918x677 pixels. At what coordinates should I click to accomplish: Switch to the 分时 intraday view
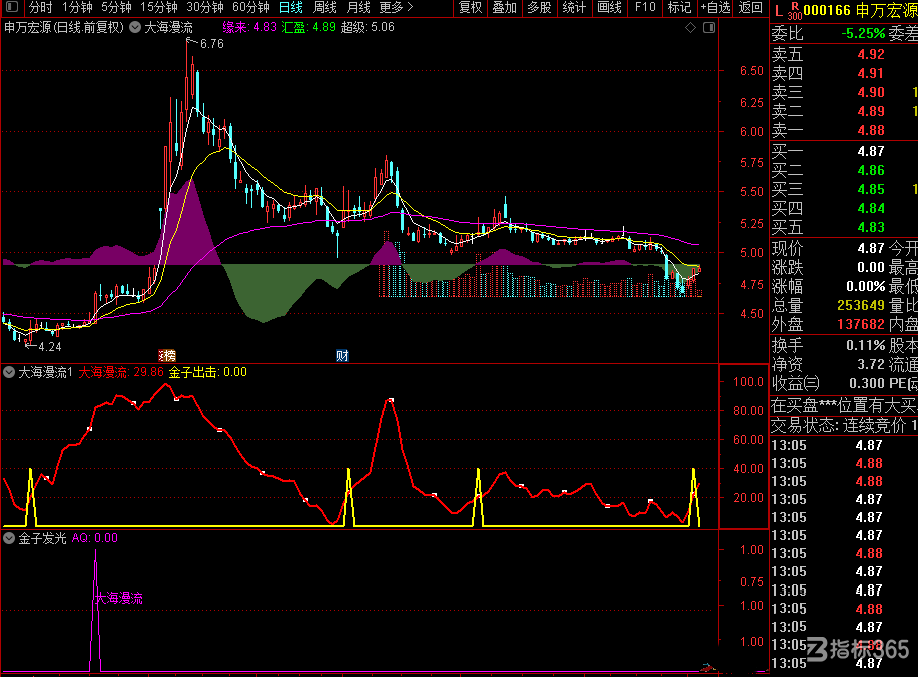point(40,8)
